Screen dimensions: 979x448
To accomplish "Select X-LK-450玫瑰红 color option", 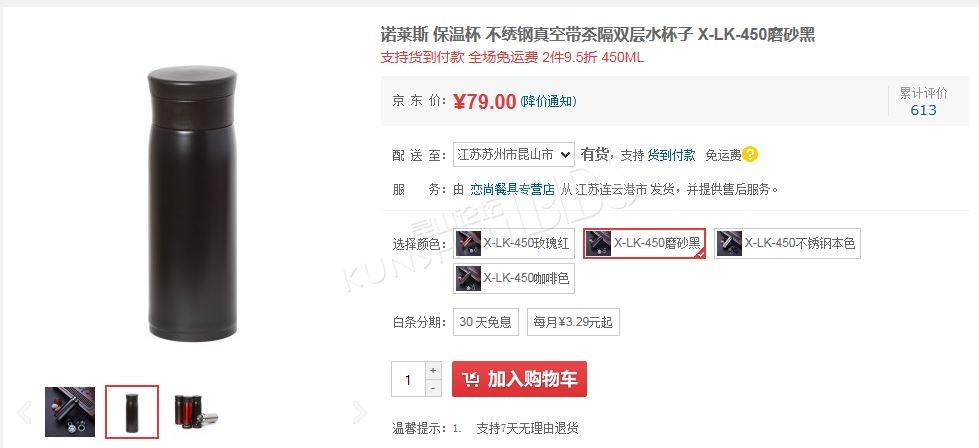I will [514, 243].
